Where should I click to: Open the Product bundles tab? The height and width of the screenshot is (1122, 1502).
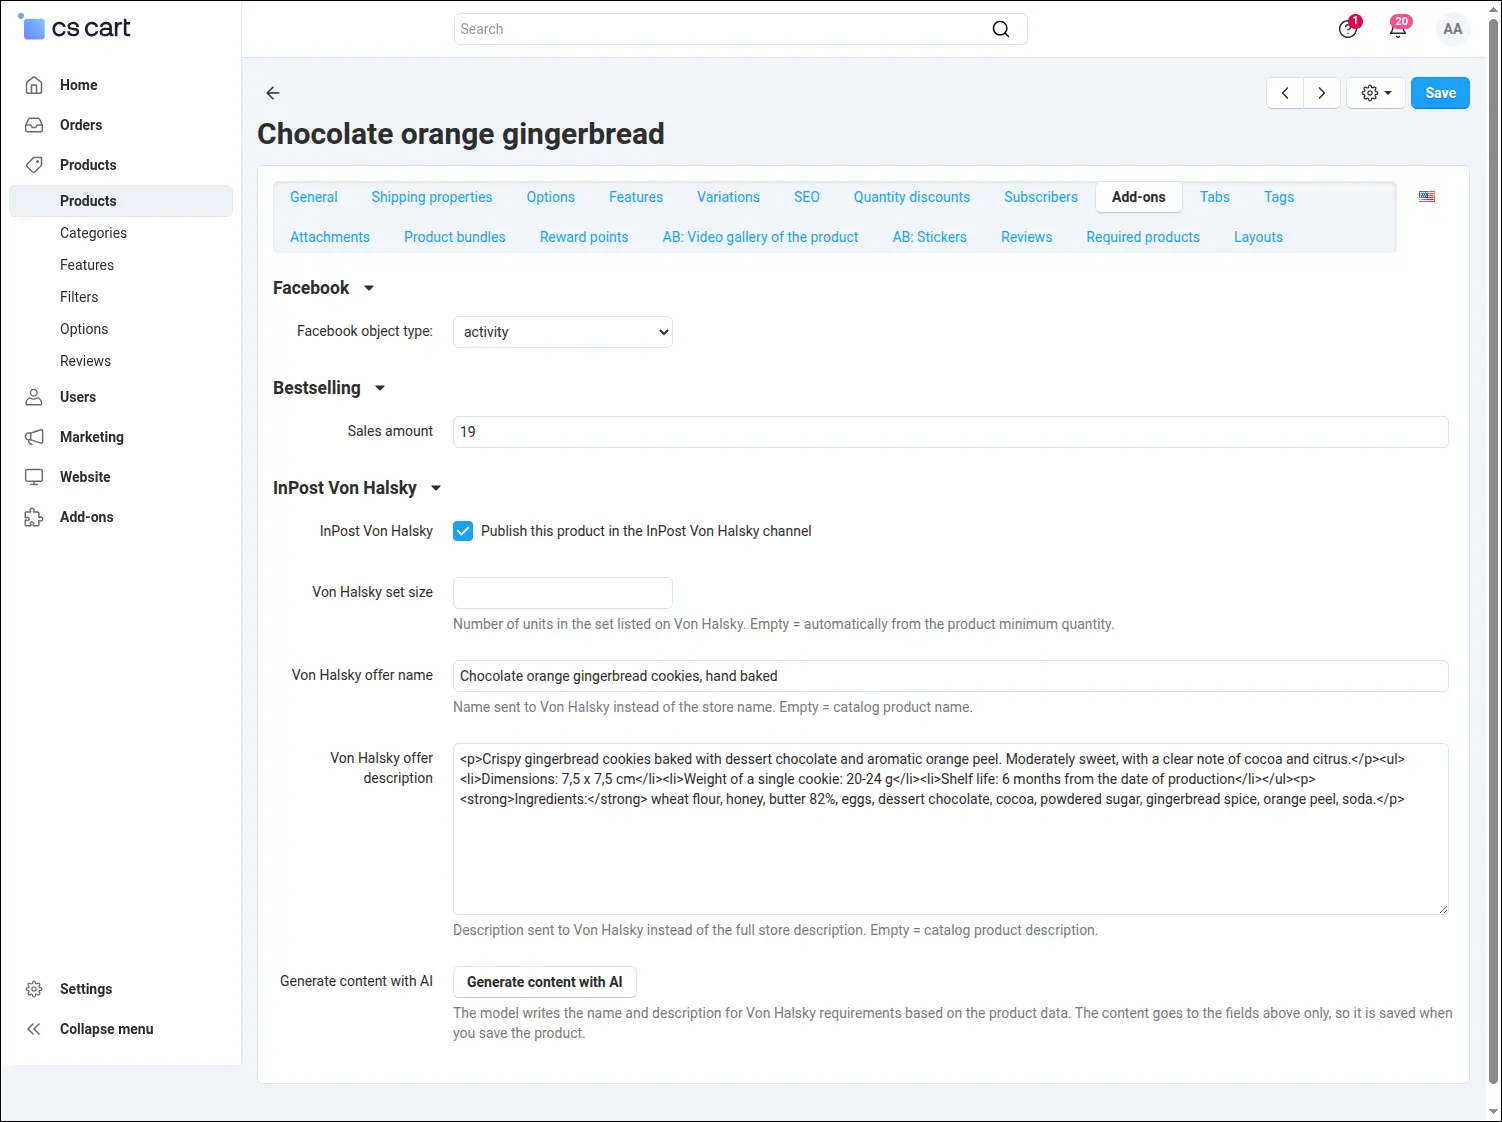click(x=455, y=237)
